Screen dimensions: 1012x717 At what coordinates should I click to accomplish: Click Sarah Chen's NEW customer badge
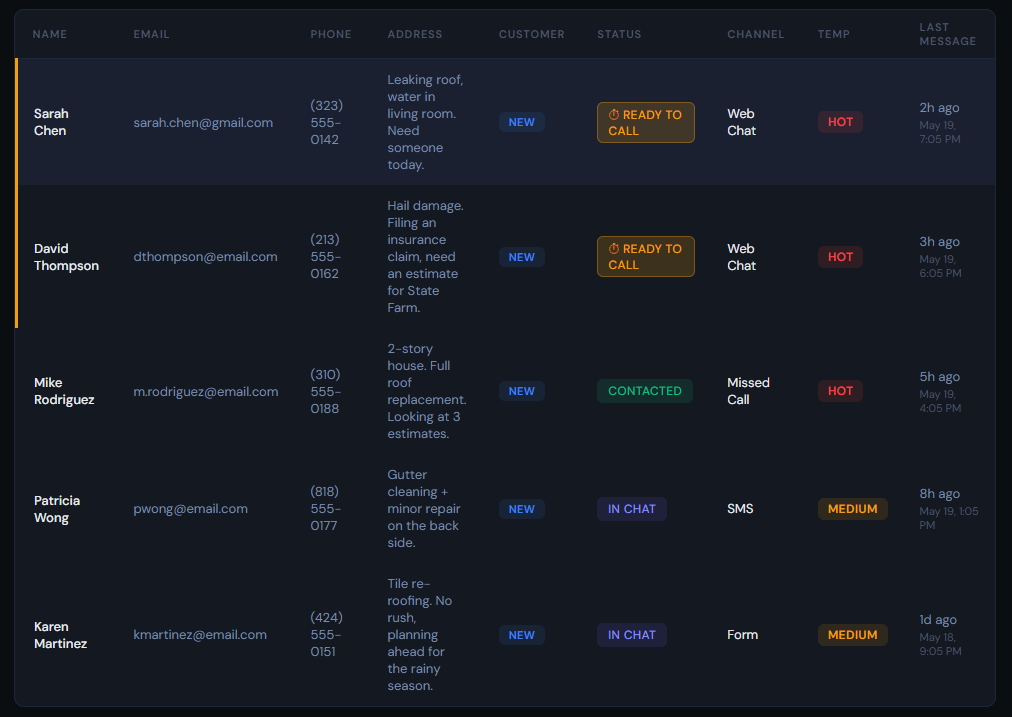tap(521, 123)
